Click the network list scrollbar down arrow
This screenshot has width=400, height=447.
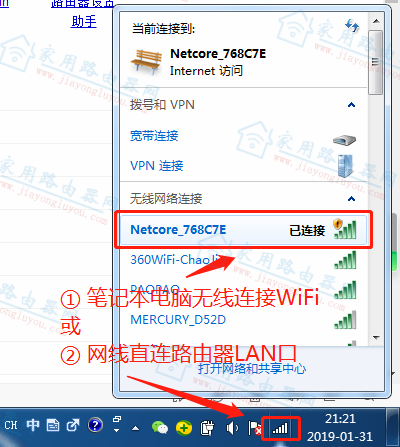pos(376,338)
